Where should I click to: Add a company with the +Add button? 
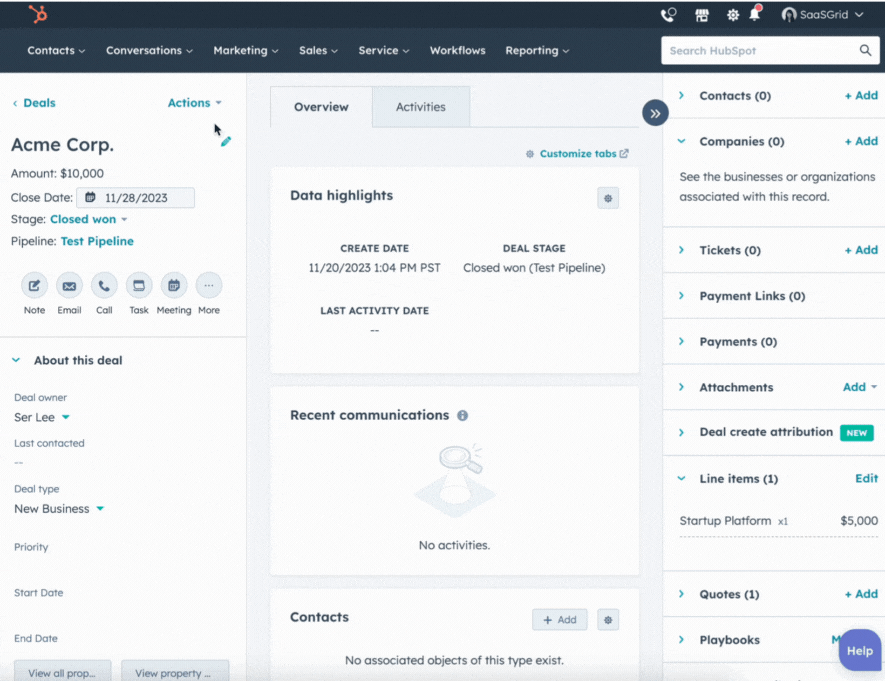tap(860, 141)
